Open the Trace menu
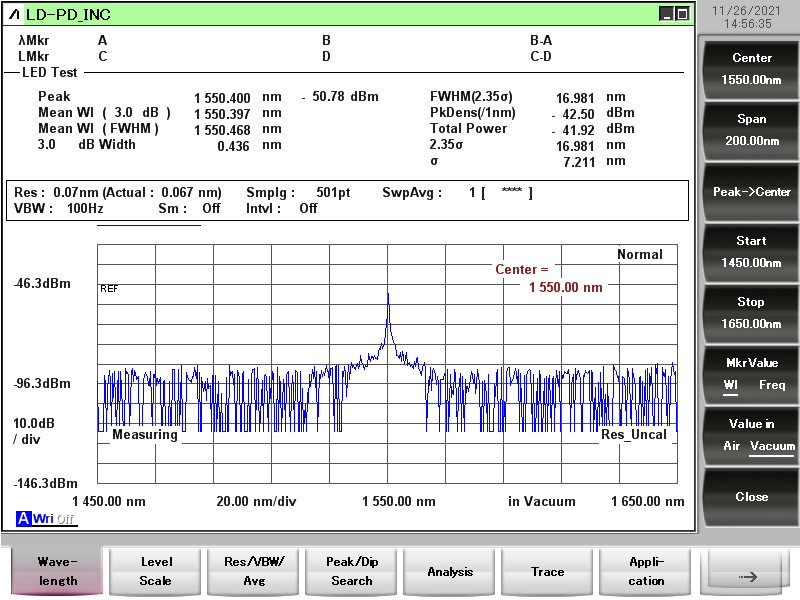This screenshot has width=800, height=600. [548, 572]
